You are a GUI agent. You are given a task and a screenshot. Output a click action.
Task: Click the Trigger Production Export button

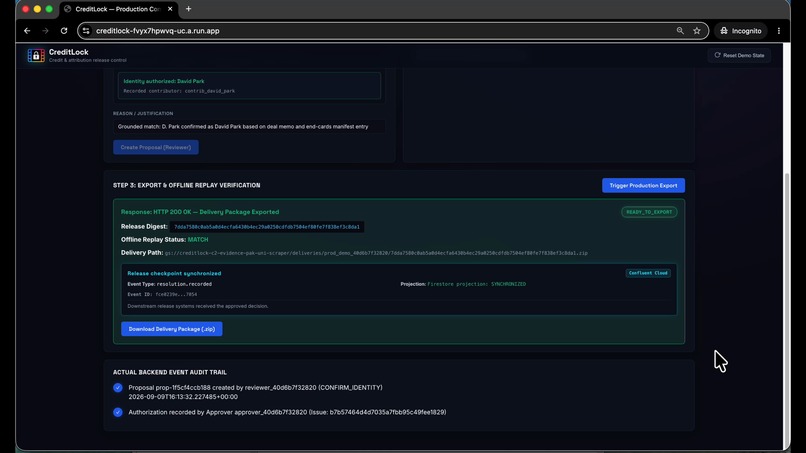[643, 185]
